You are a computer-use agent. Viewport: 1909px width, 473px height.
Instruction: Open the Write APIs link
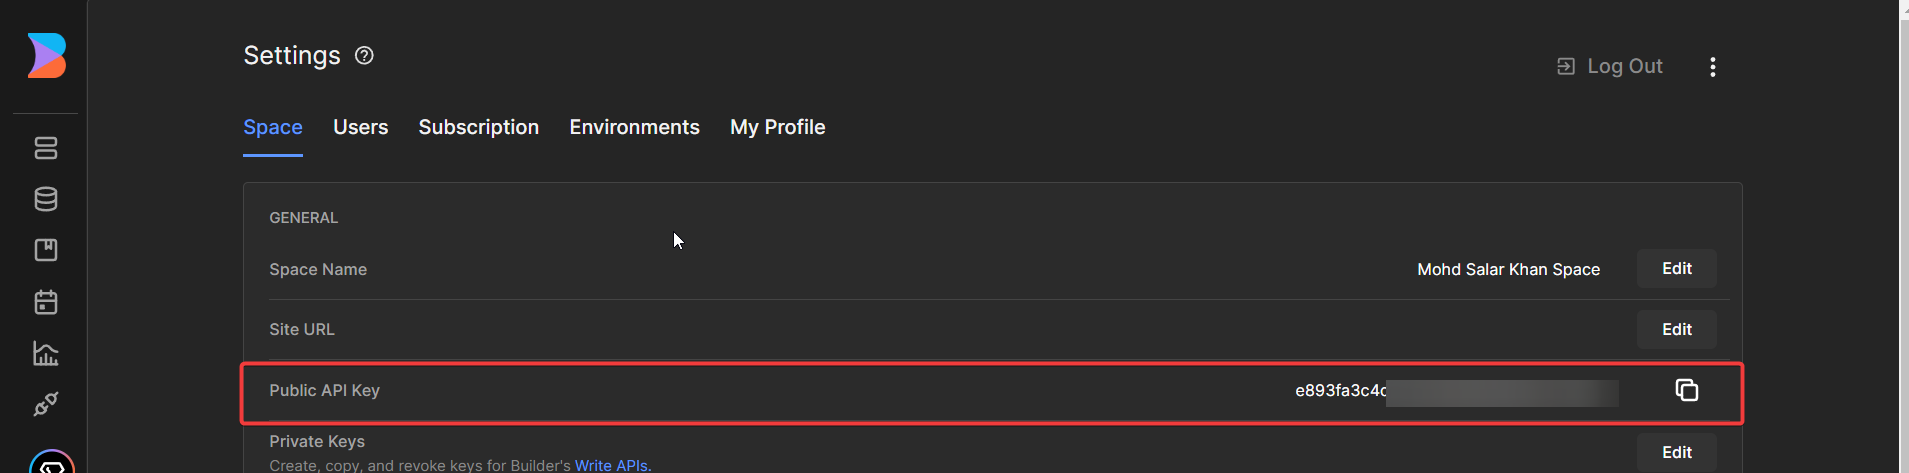[612, 465]
